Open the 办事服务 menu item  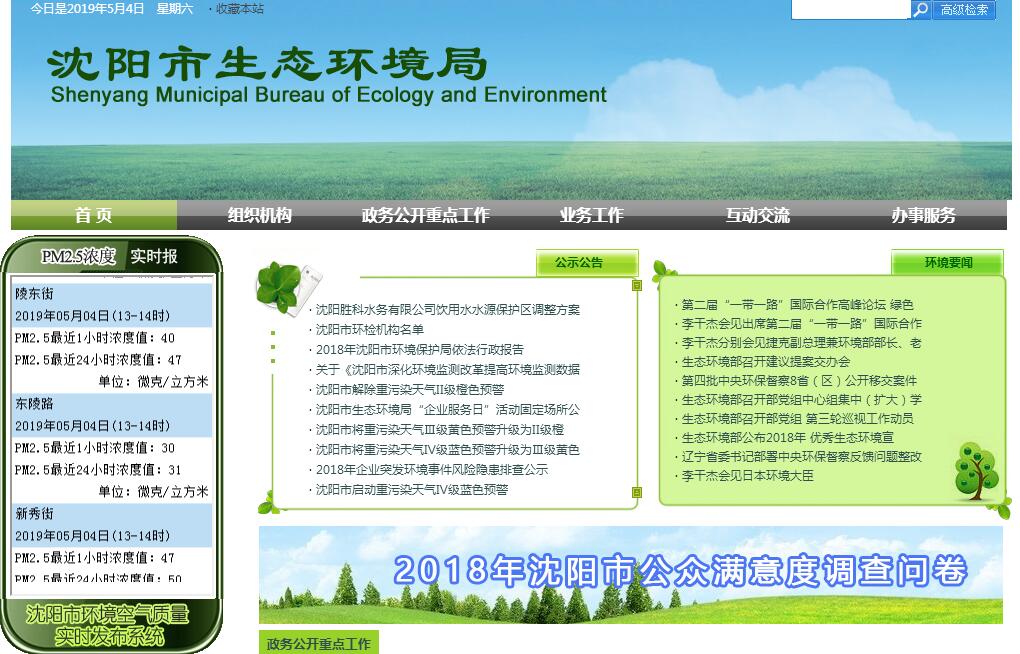point(924,215)
